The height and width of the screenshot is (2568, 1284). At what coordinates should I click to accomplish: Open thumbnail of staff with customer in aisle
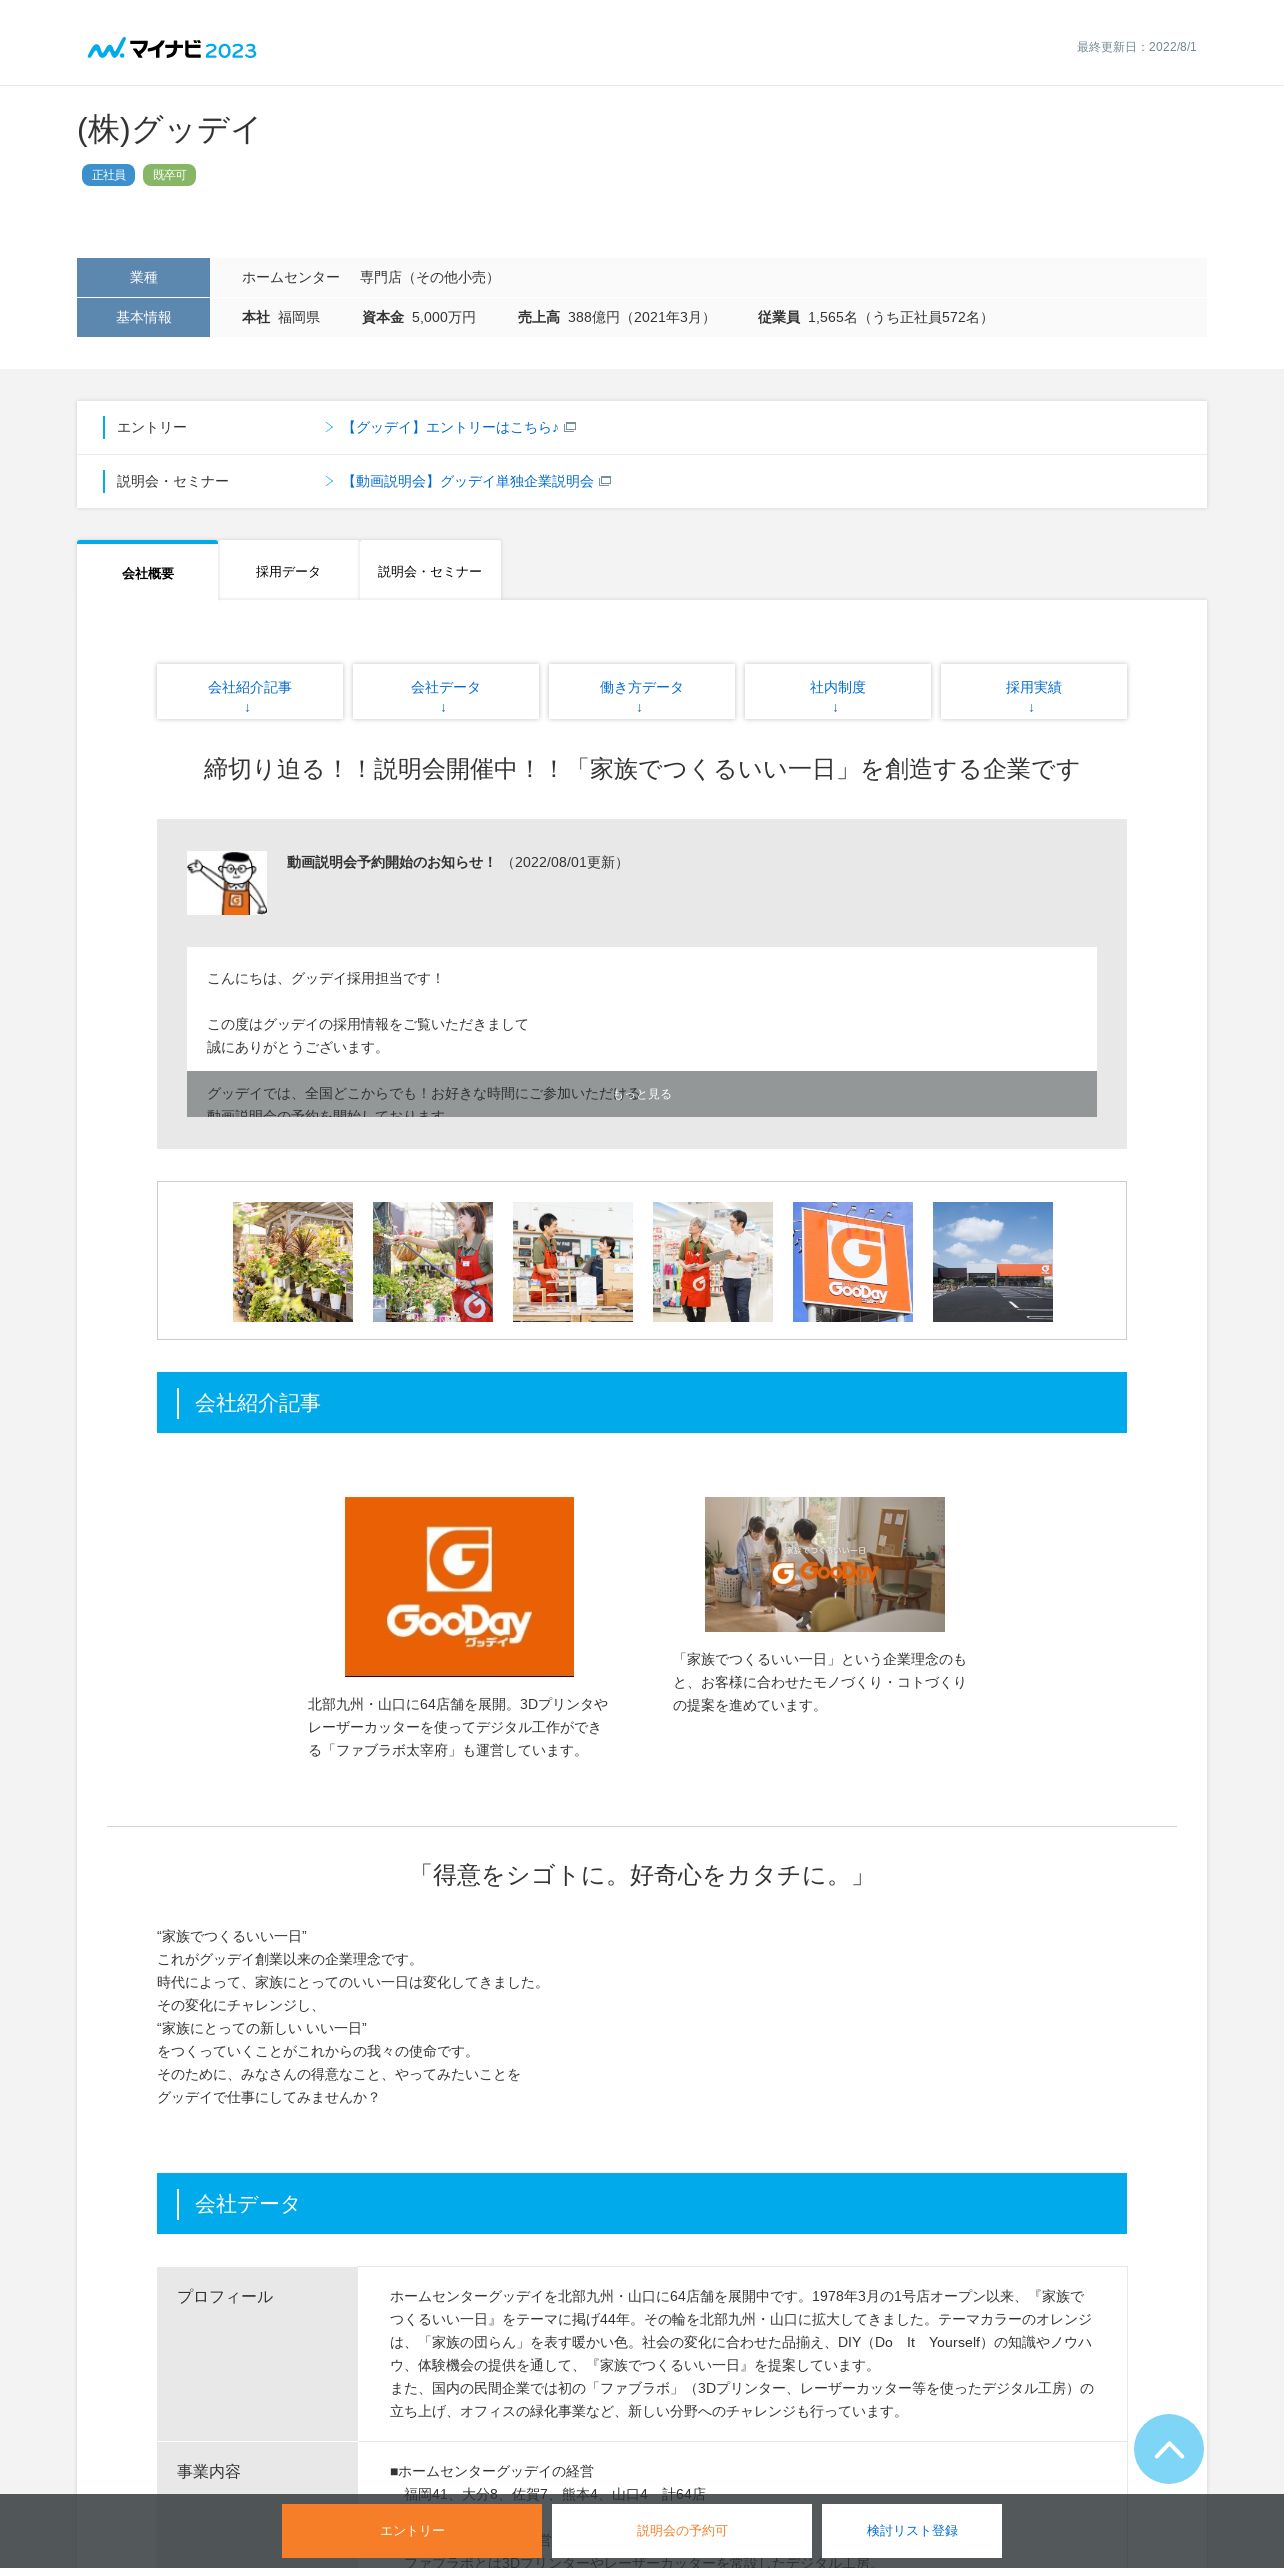point(713,1262)
